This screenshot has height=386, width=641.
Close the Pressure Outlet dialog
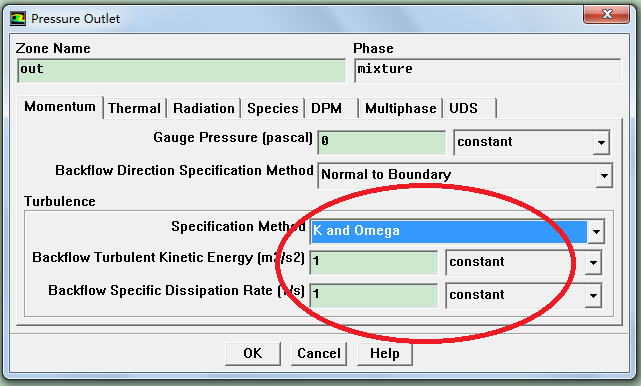pyautogui.click(x=607, y=14)
